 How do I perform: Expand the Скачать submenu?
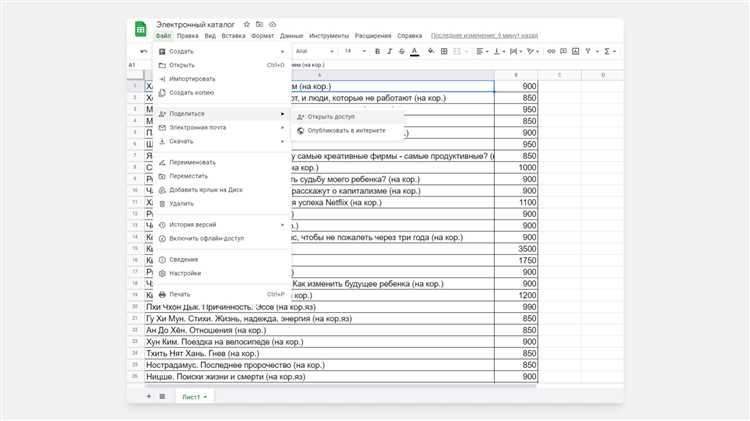click(282, 142)
